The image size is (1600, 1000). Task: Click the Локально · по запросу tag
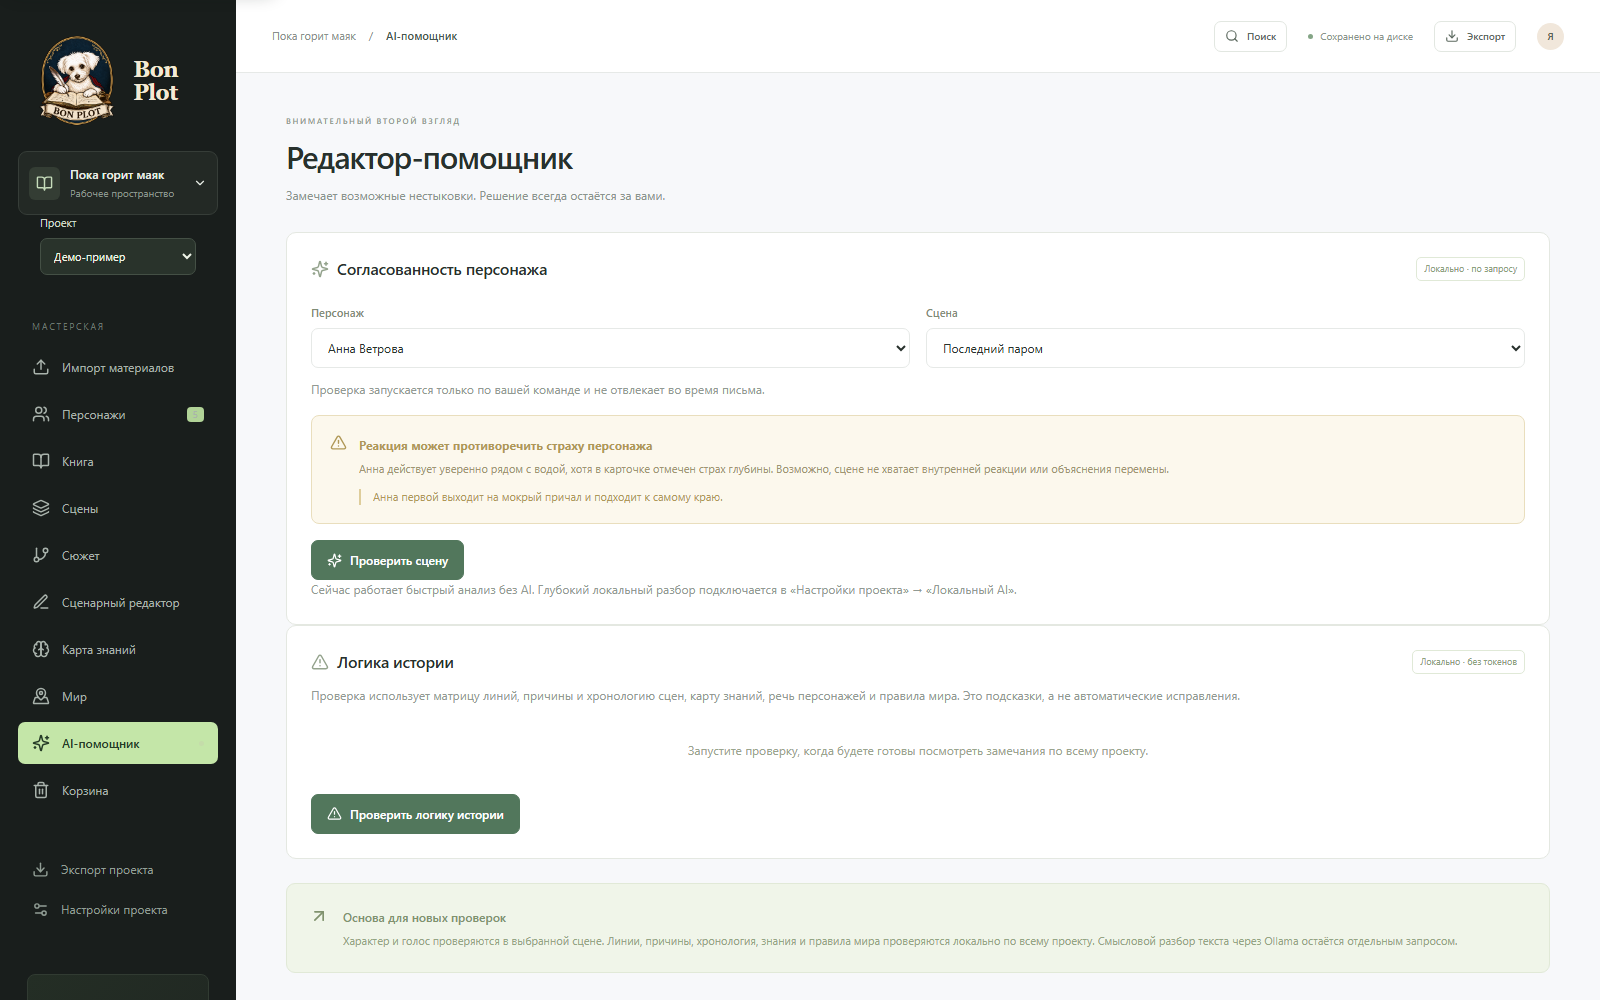coord(1470,269)
